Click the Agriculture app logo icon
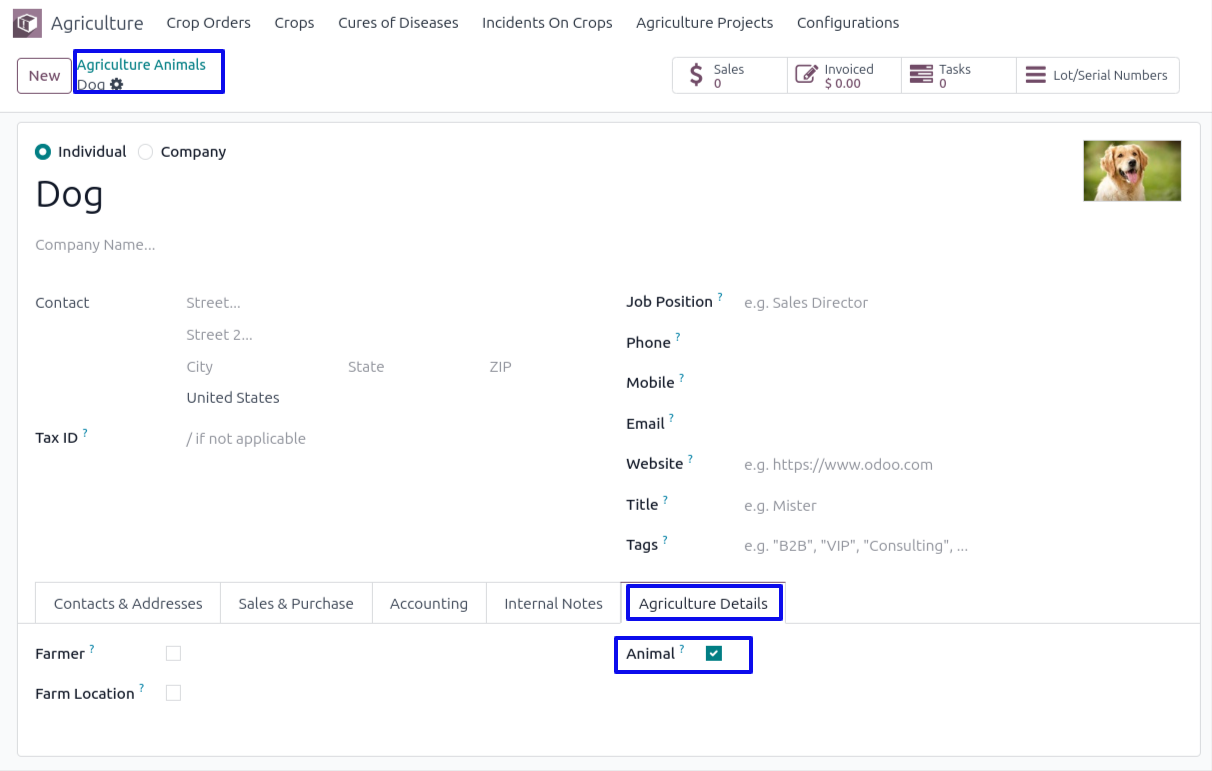 pyautogui.click(x=27, y=23)
